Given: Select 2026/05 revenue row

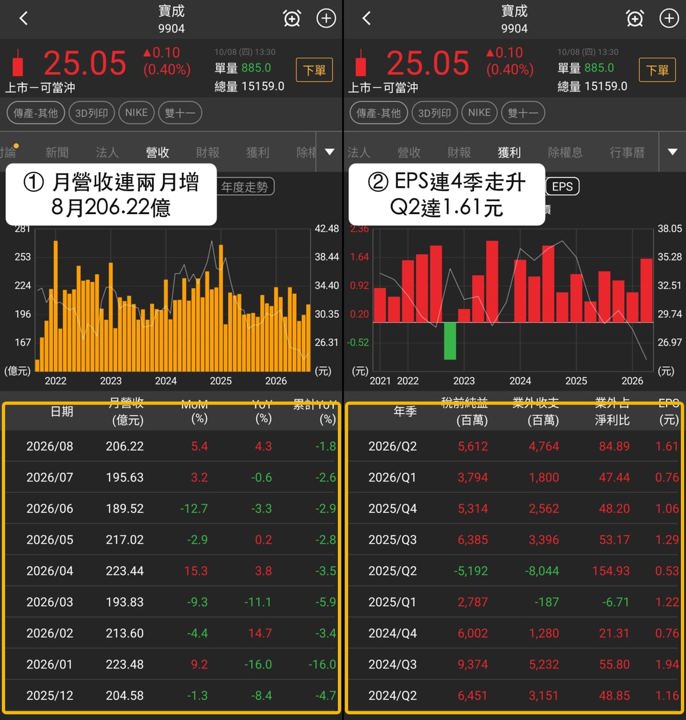Looking at the screenshot, I should (x=171, y=540).
